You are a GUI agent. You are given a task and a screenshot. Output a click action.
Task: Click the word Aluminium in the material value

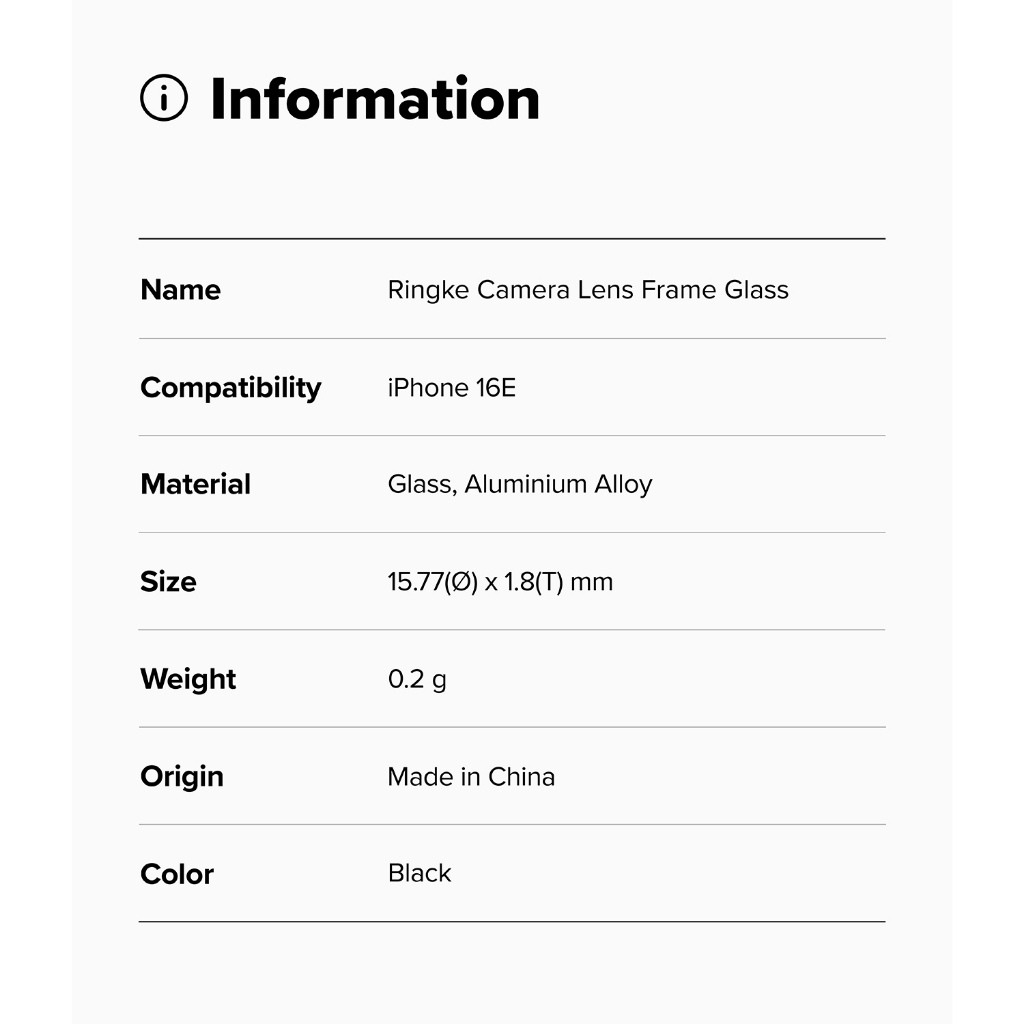point(525,484)
